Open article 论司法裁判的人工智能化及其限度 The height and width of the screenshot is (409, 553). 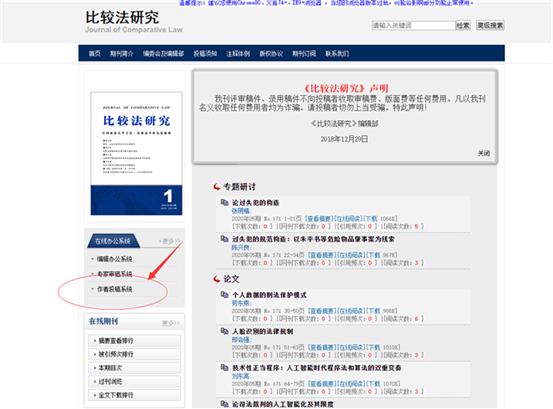coord(283,404)
